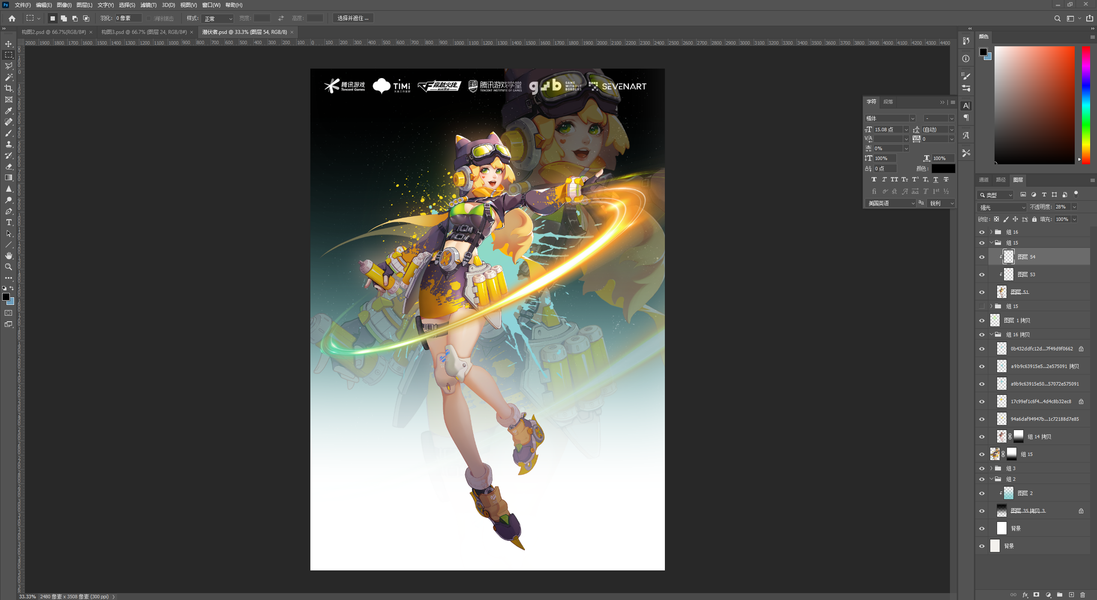Hide layer 图层 1 拷贝
Viewport: 1097px width, 600px height.
[x=982, y=320]
